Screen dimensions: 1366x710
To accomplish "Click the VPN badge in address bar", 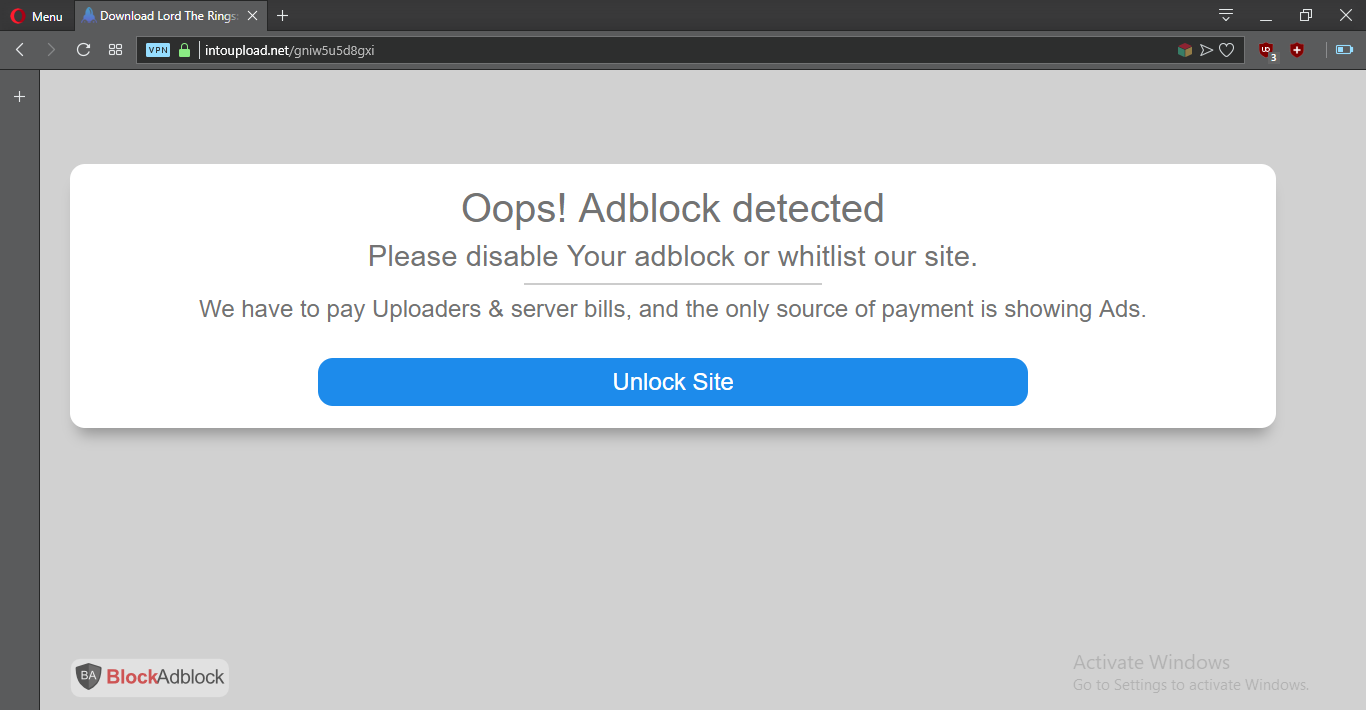I will (x=157, y=49).
